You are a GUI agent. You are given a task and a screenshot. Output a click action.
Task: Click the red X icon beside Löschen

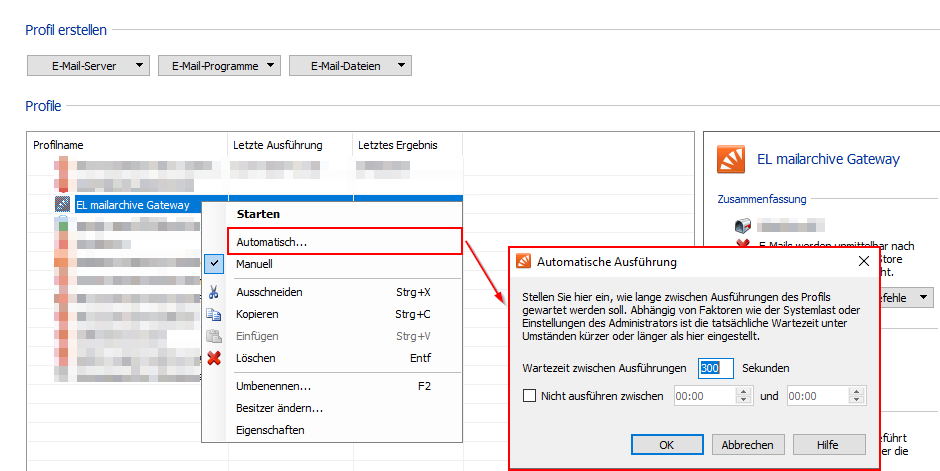(x=214, y=358)
